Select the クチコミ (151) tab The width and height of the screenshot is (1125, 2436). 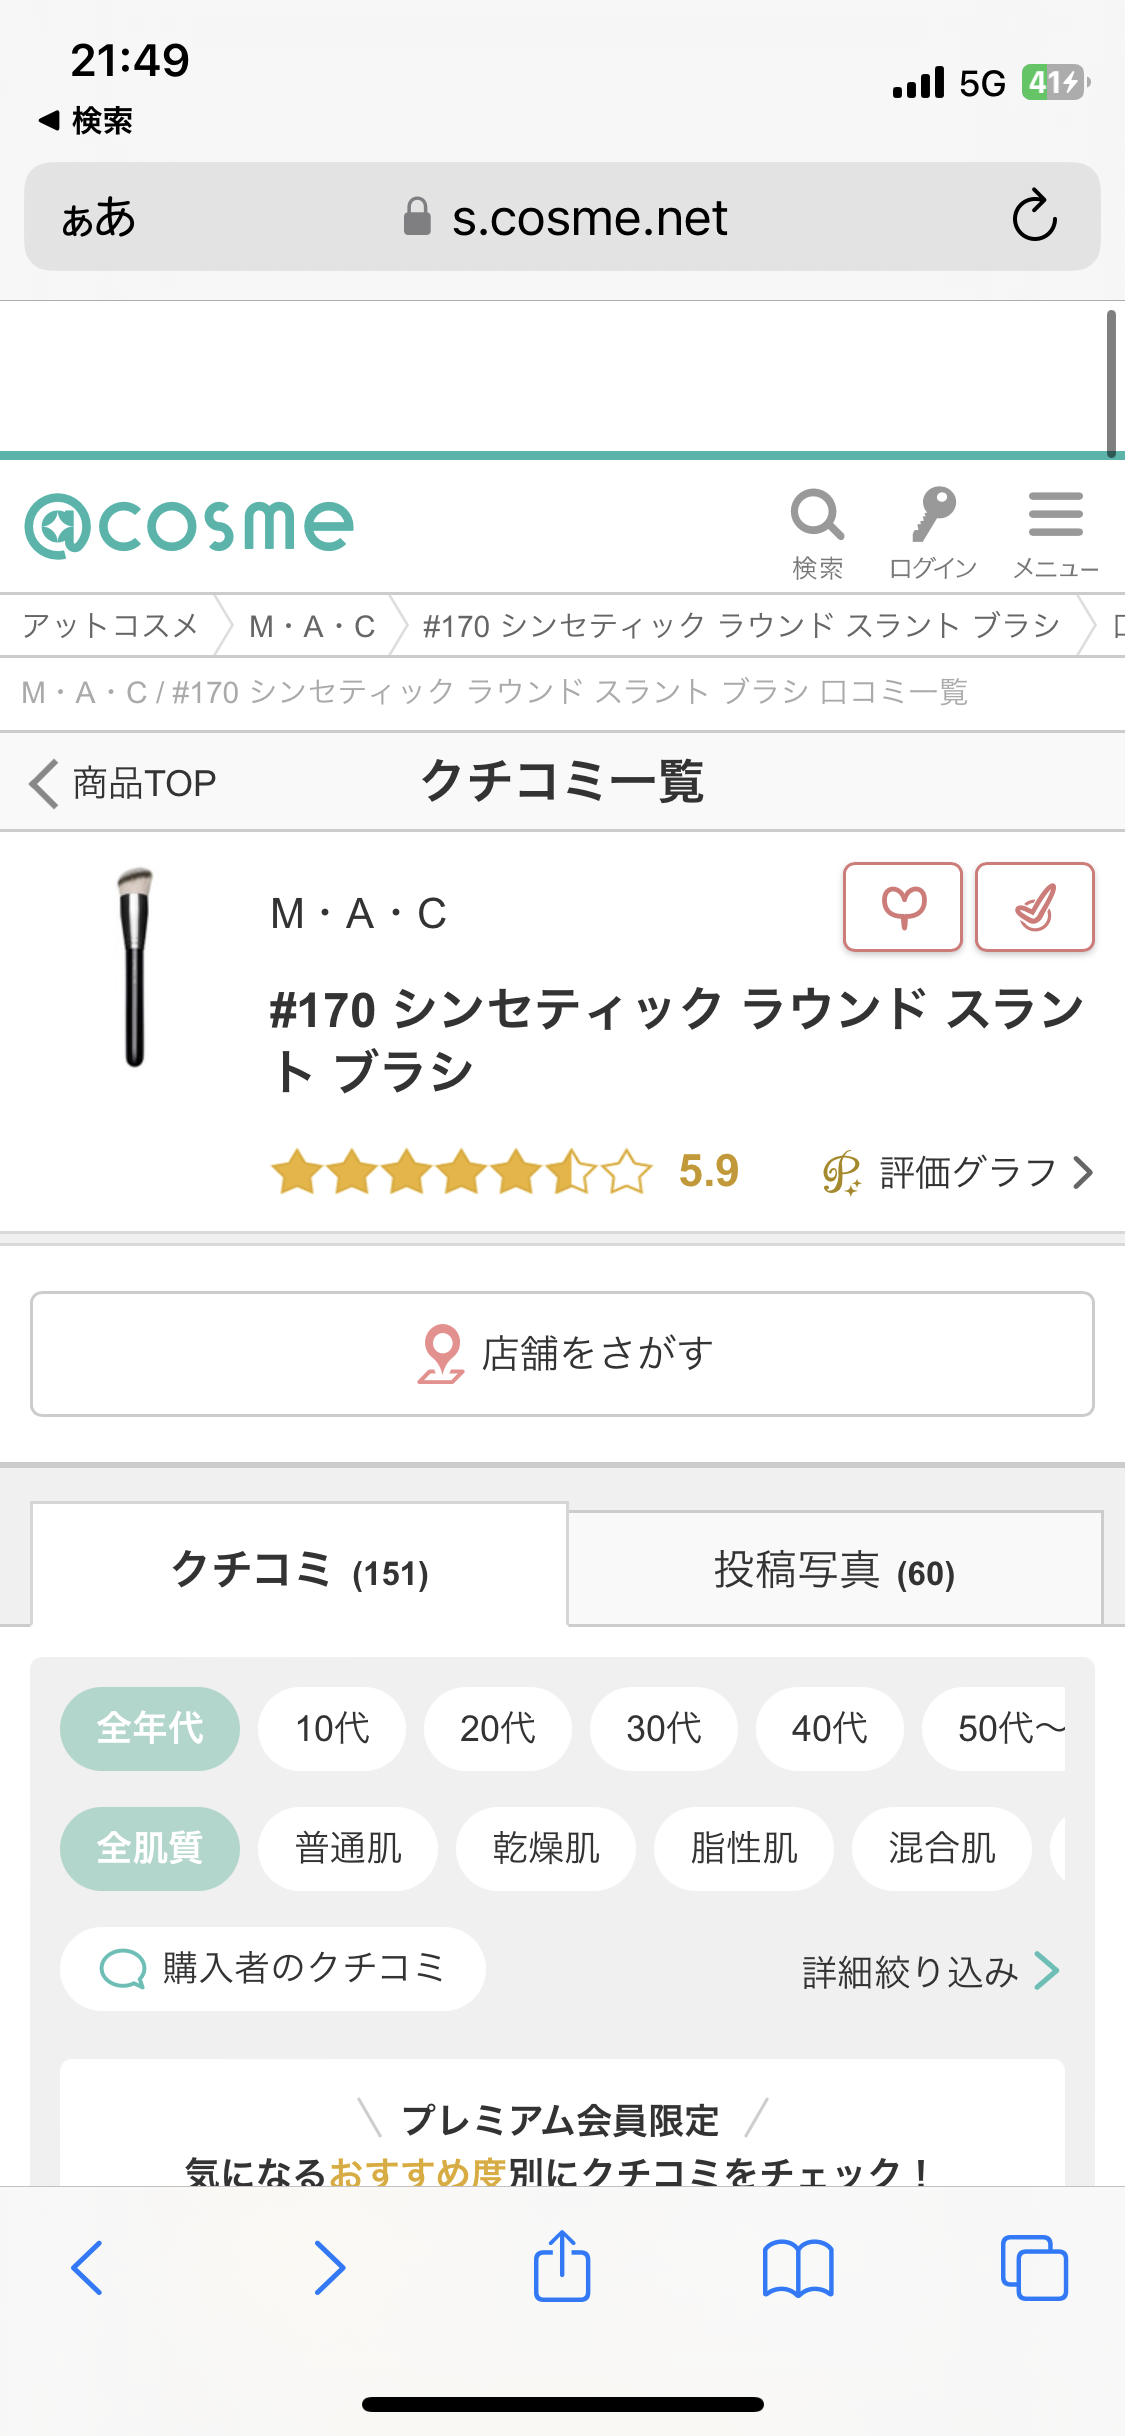[x=300, y=1570]
